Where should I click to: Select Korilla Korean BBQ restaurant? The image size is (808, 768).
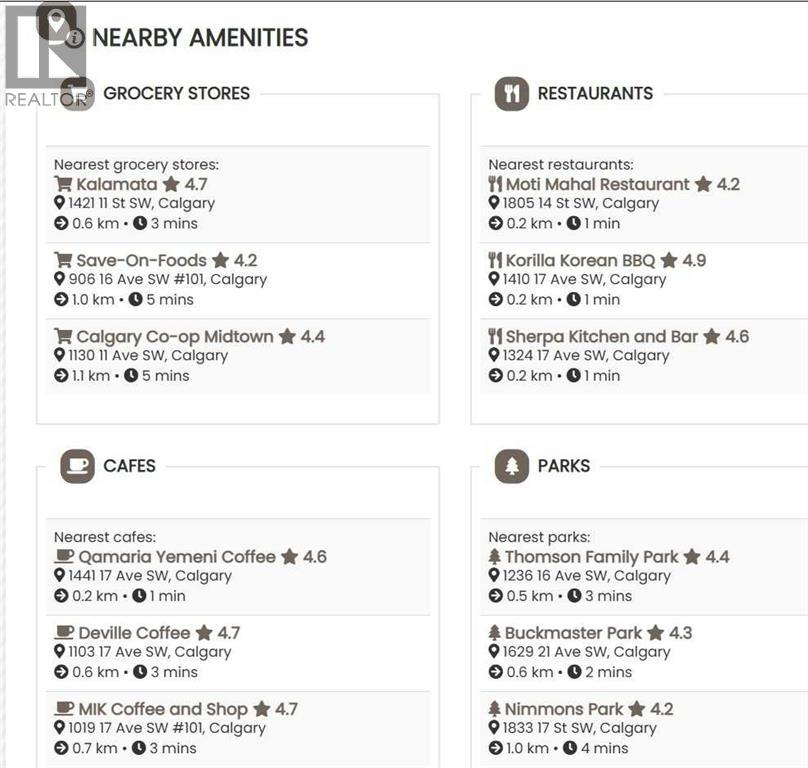point(580,260)
